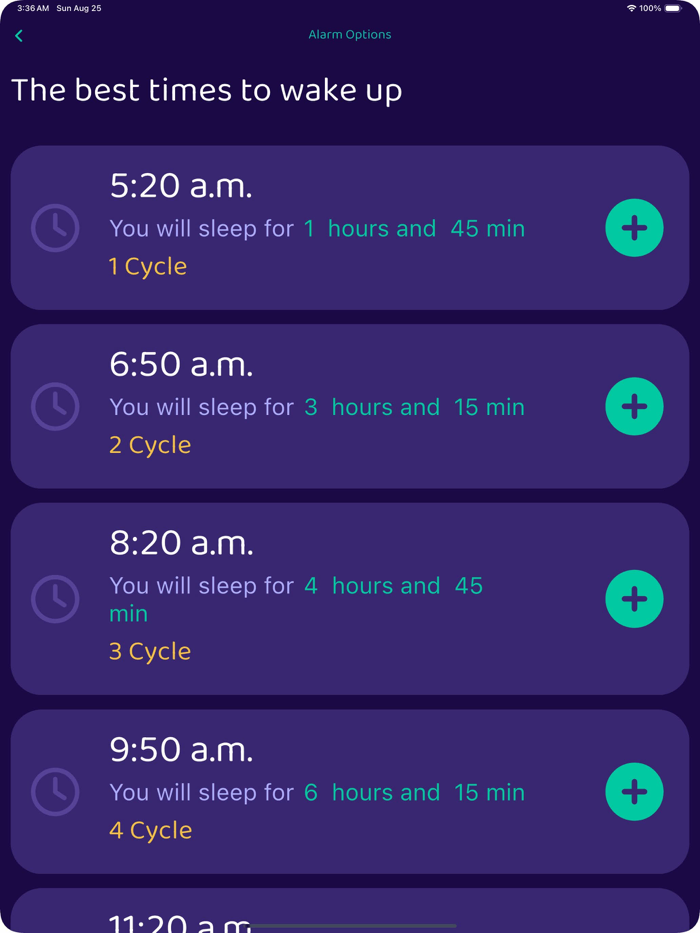Select the 3 Cycle label
Viewport: 700px width, 933px height.
pos(149,651)
